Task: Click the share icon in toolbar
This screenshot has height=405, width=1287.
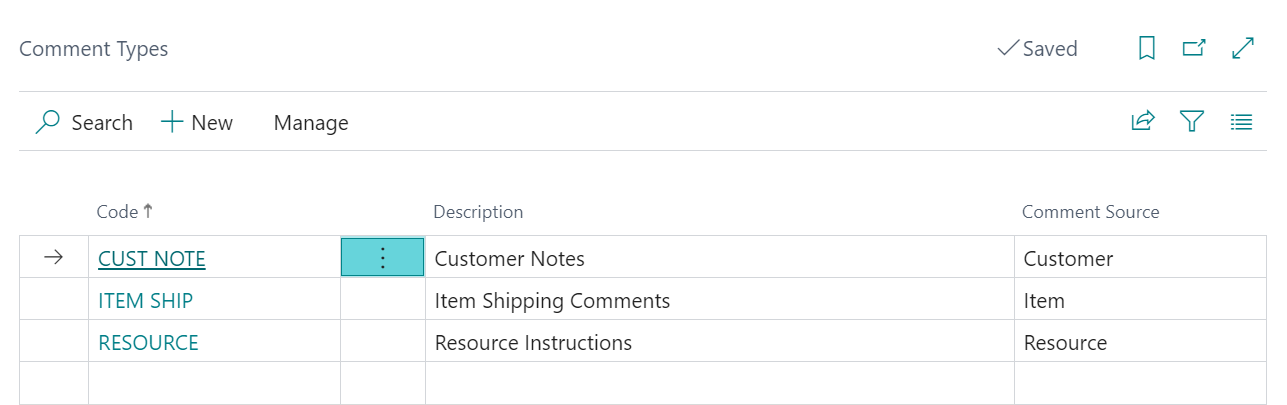Action: pos(1143,122)
